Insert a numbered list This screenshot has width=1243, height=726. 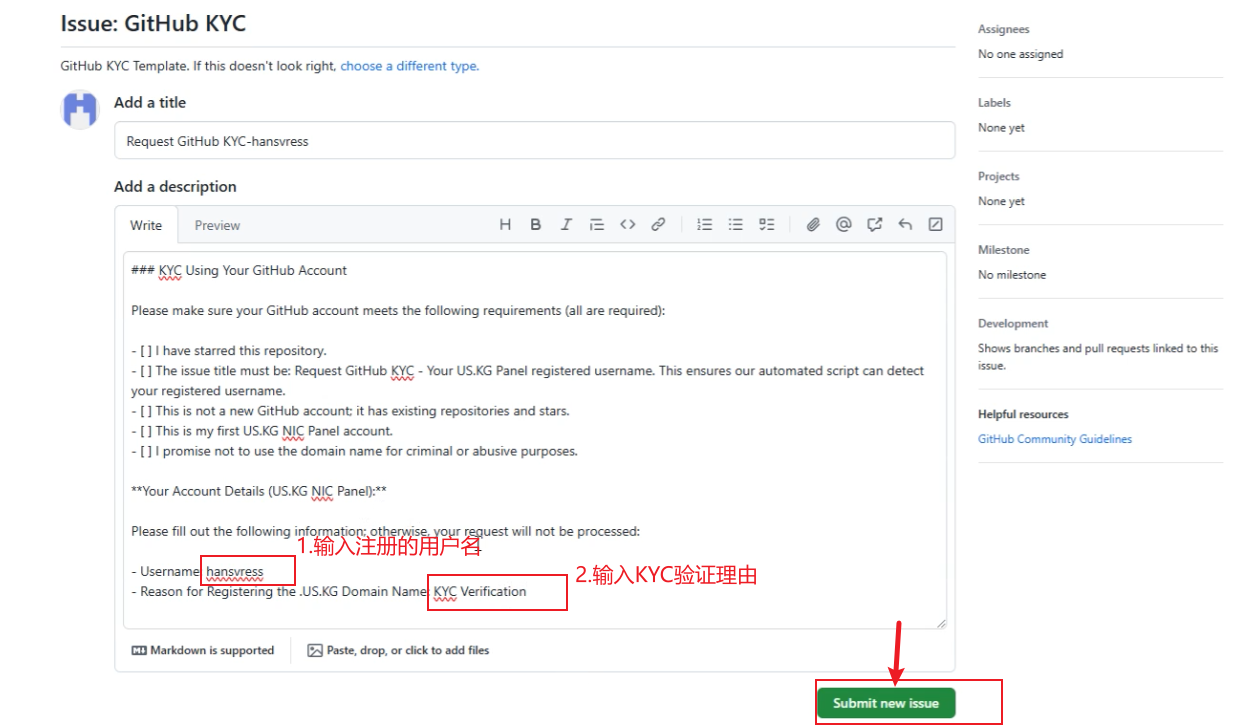click(x=705, y=225)
